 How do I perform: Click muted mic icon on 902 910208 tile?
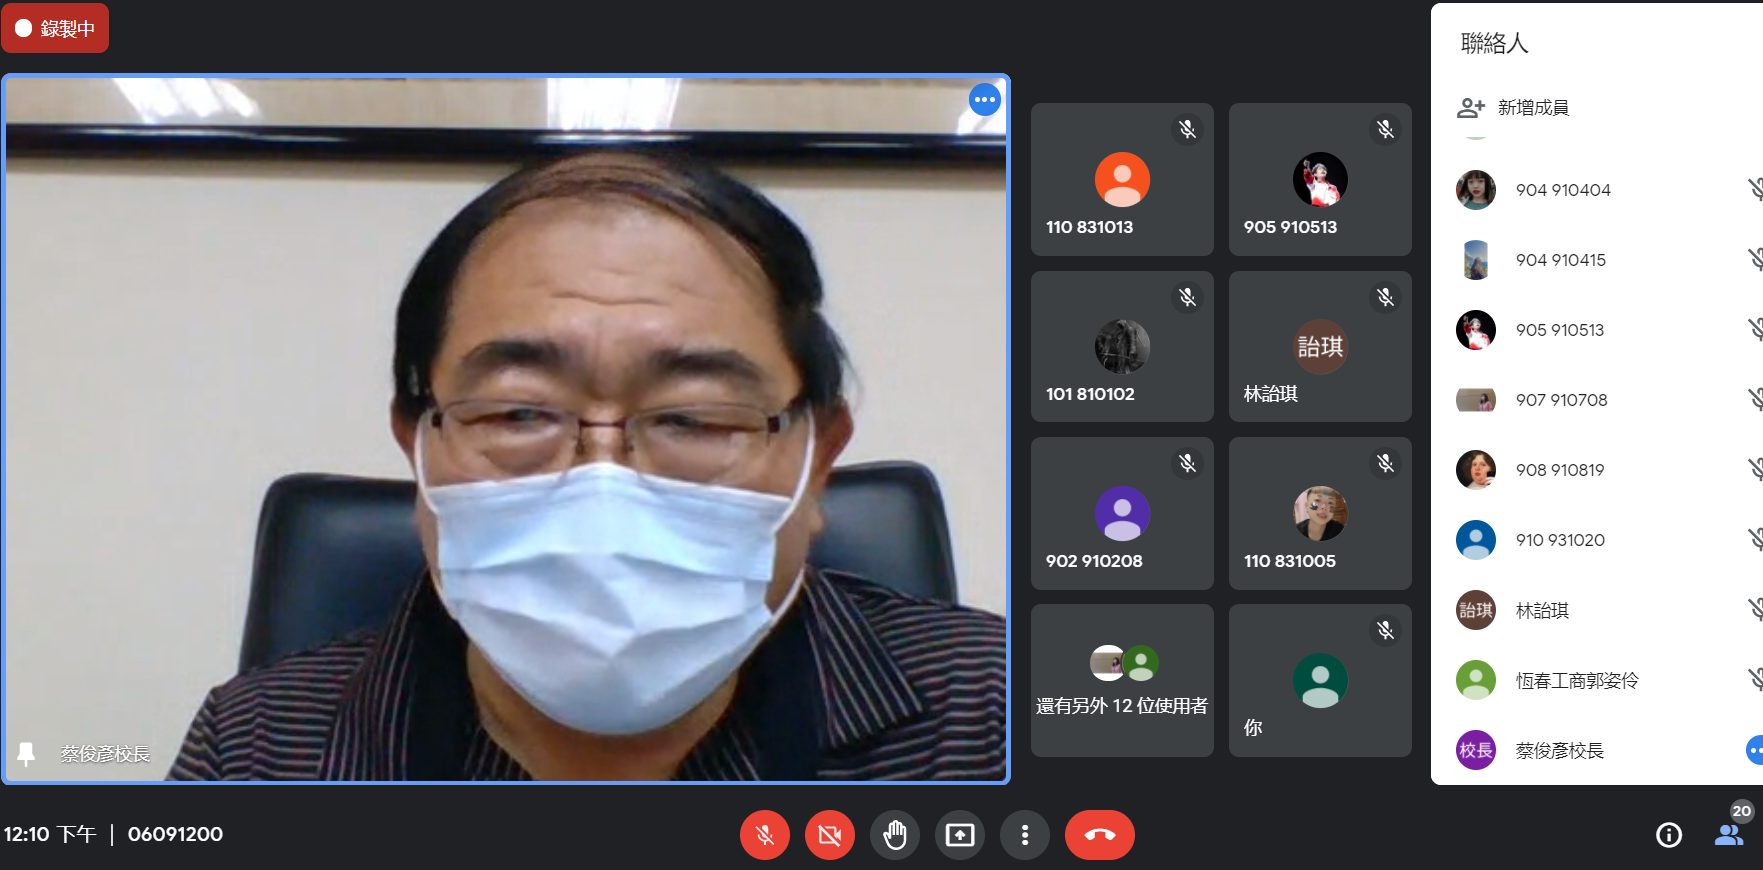[x=1187, y=463]
